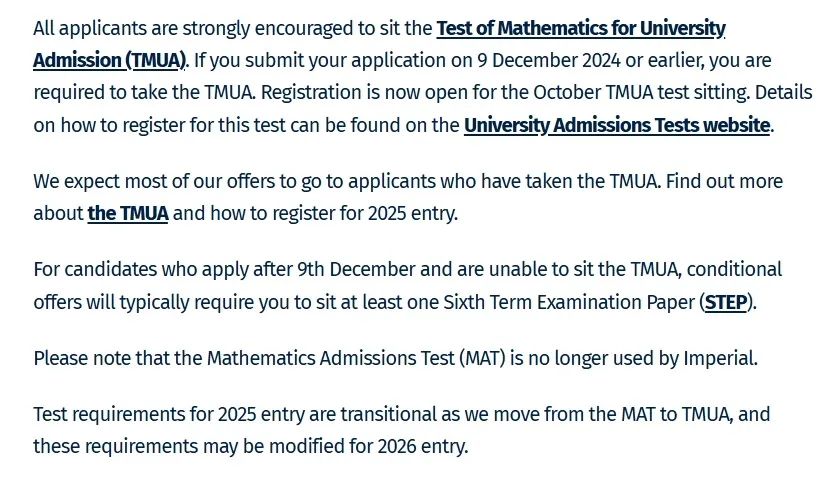Click the 'October TMUA test sitting' phrase

coord(642,93)
